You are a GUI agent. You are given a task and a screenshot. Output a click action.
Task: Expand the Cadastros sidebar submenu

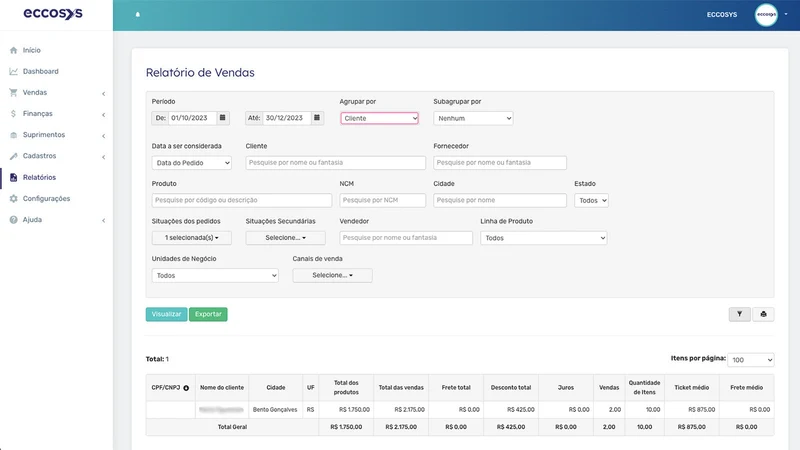[x=104, y=157]
